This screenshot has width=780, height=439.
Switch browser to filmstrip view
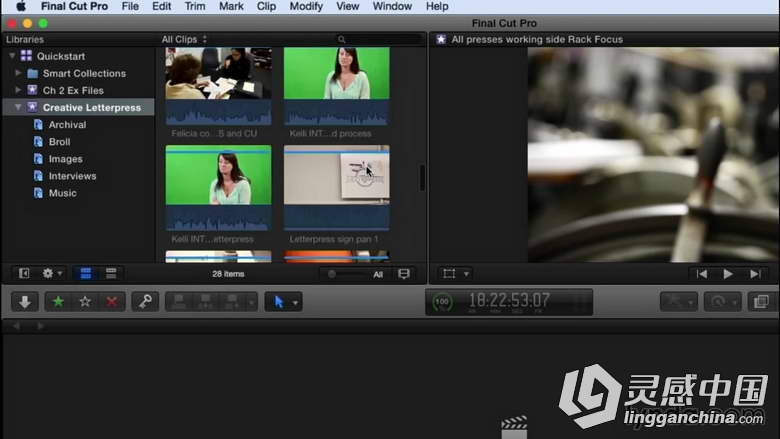(x=86, y=273)
